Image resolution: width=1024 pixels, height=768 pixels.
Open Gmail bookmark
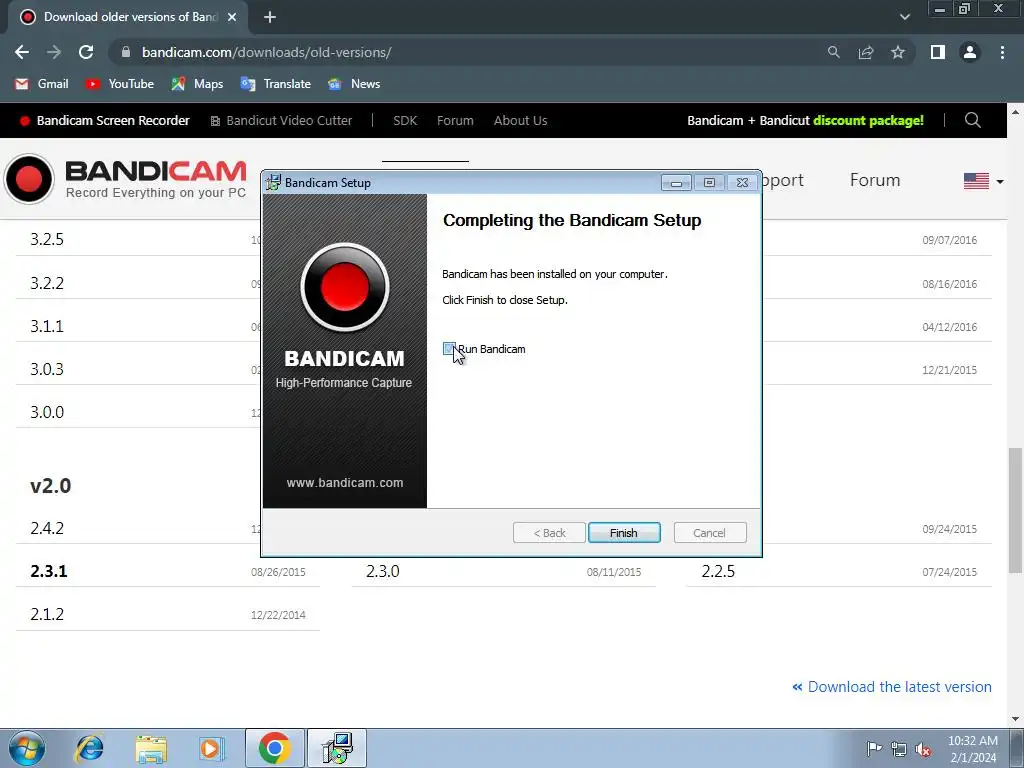[x=42, y=84]
